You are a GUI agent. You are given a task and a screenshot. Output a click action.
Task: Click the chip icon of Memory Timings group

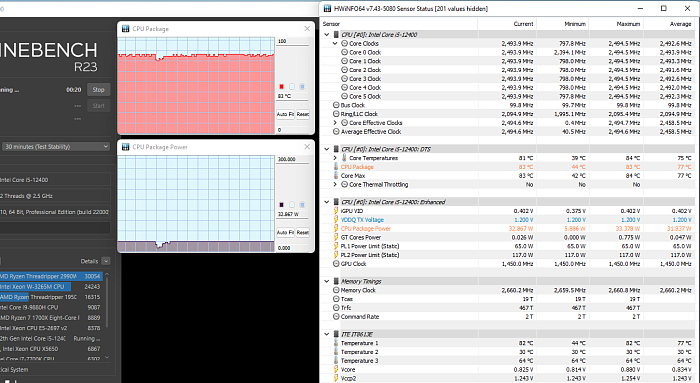(336, 281)
